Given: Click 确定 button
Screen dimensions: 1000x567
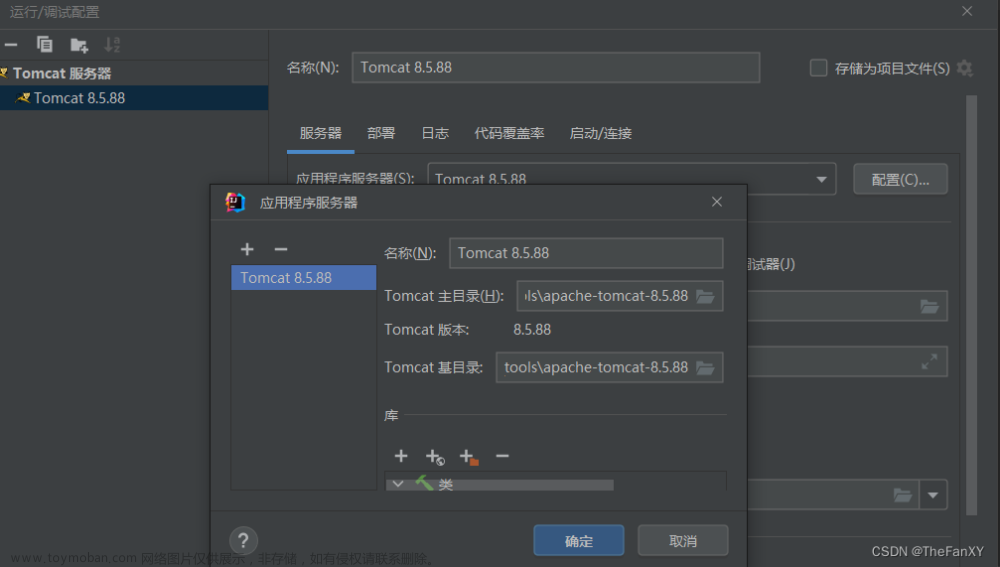Looking at the screenshot, I should point(578,541).
